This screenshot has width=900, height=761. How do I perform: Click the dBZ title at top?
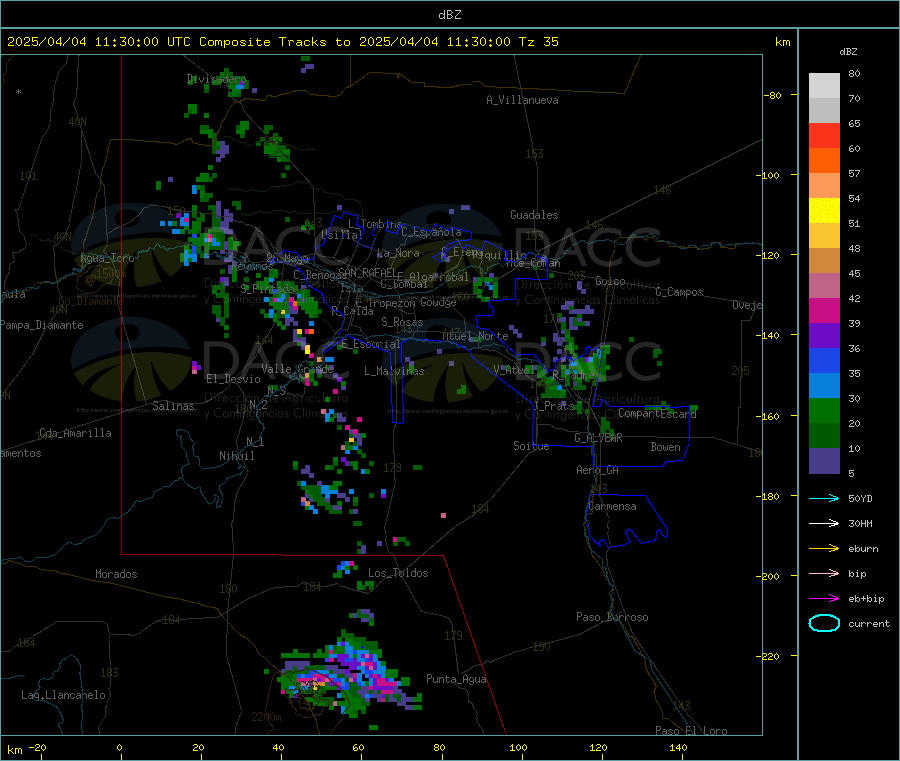tap(449, 15)
